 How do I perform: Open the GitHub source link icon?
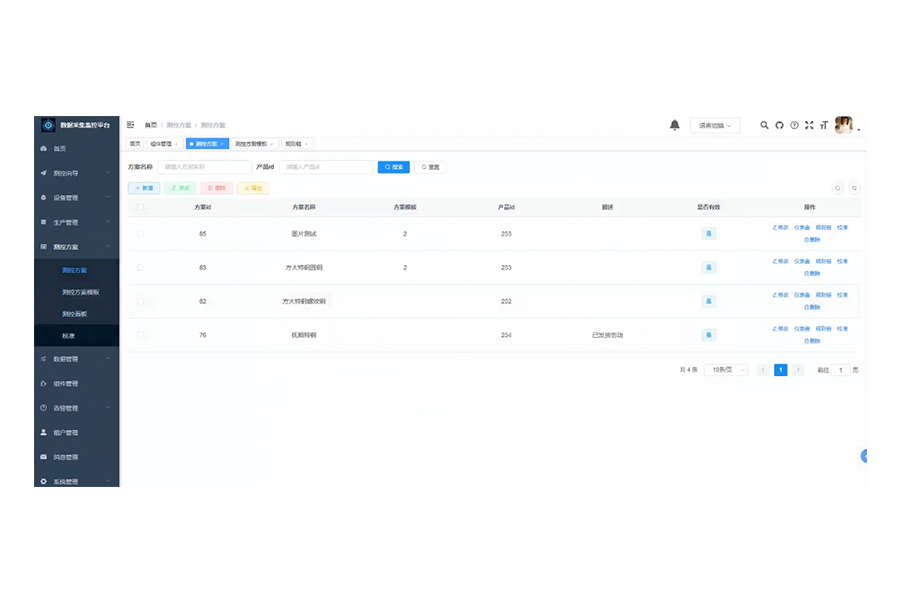click(780, 125)
